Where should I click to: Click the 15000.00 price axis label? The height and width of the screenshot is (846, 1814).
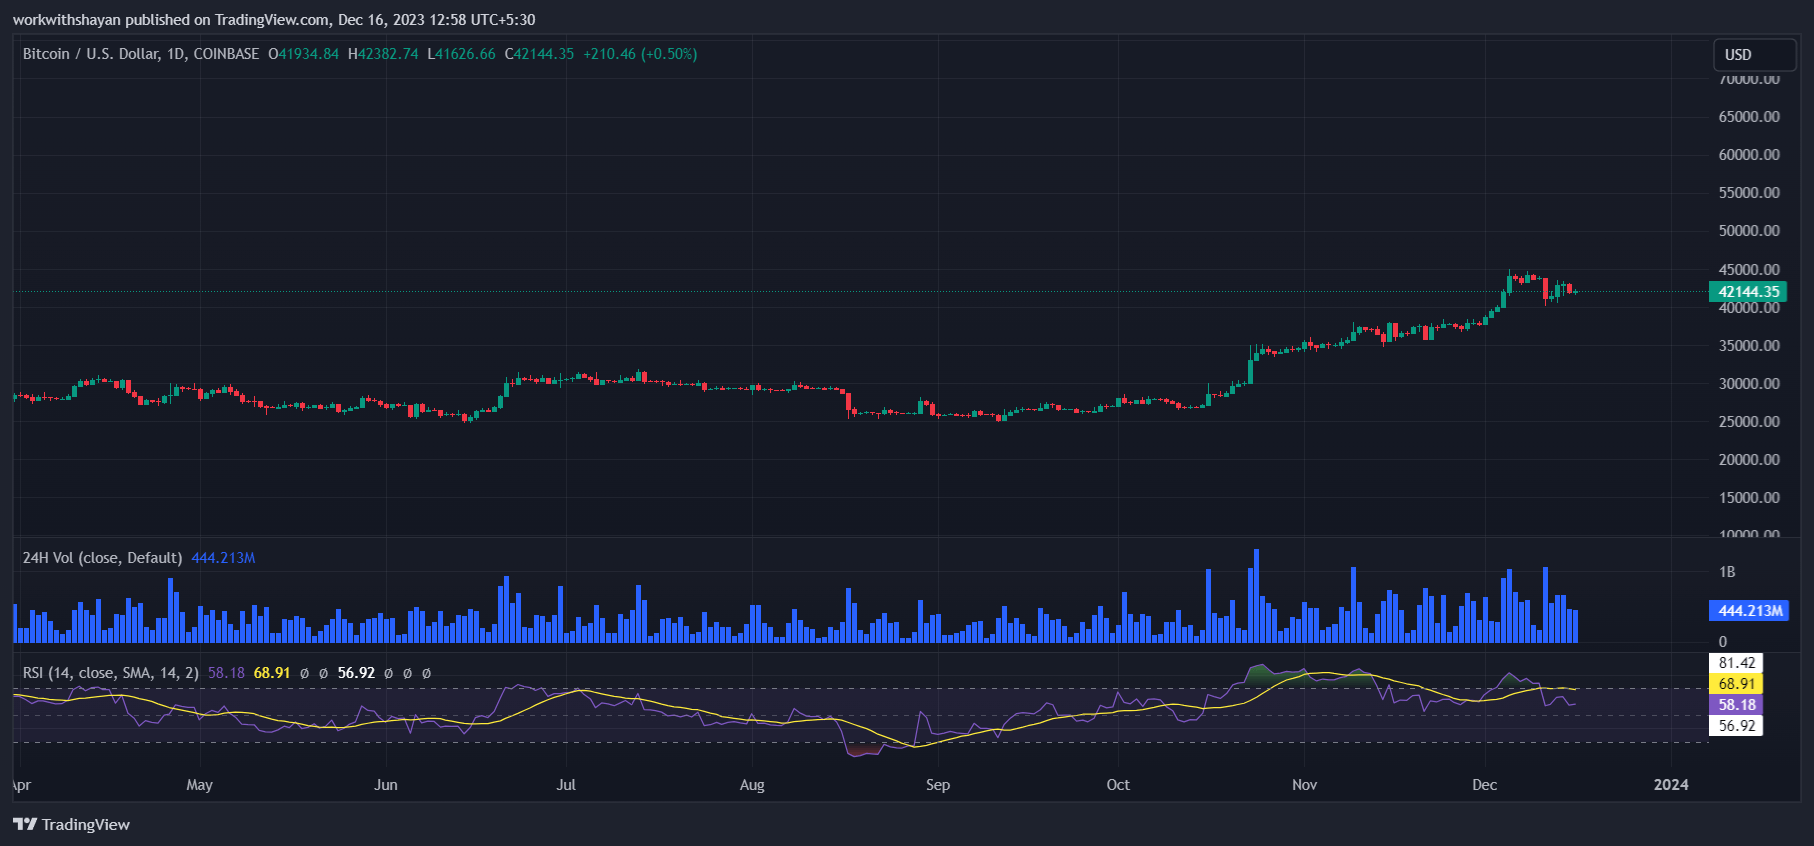[1749, 498]
